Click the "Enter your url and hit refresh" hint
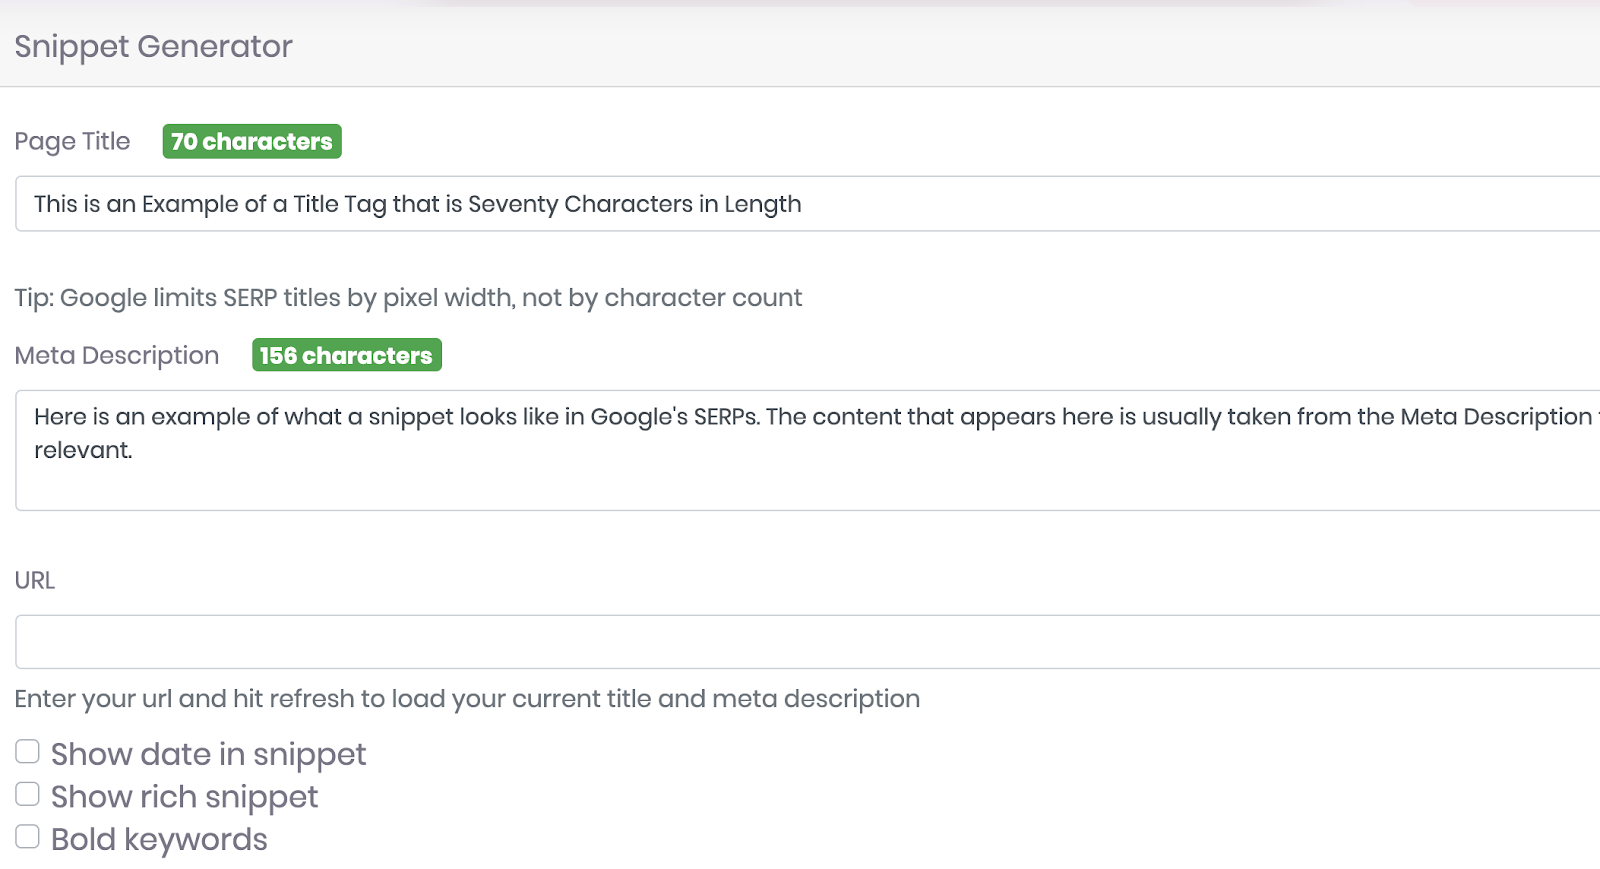The image size is (1600, 869). point(467,698)
